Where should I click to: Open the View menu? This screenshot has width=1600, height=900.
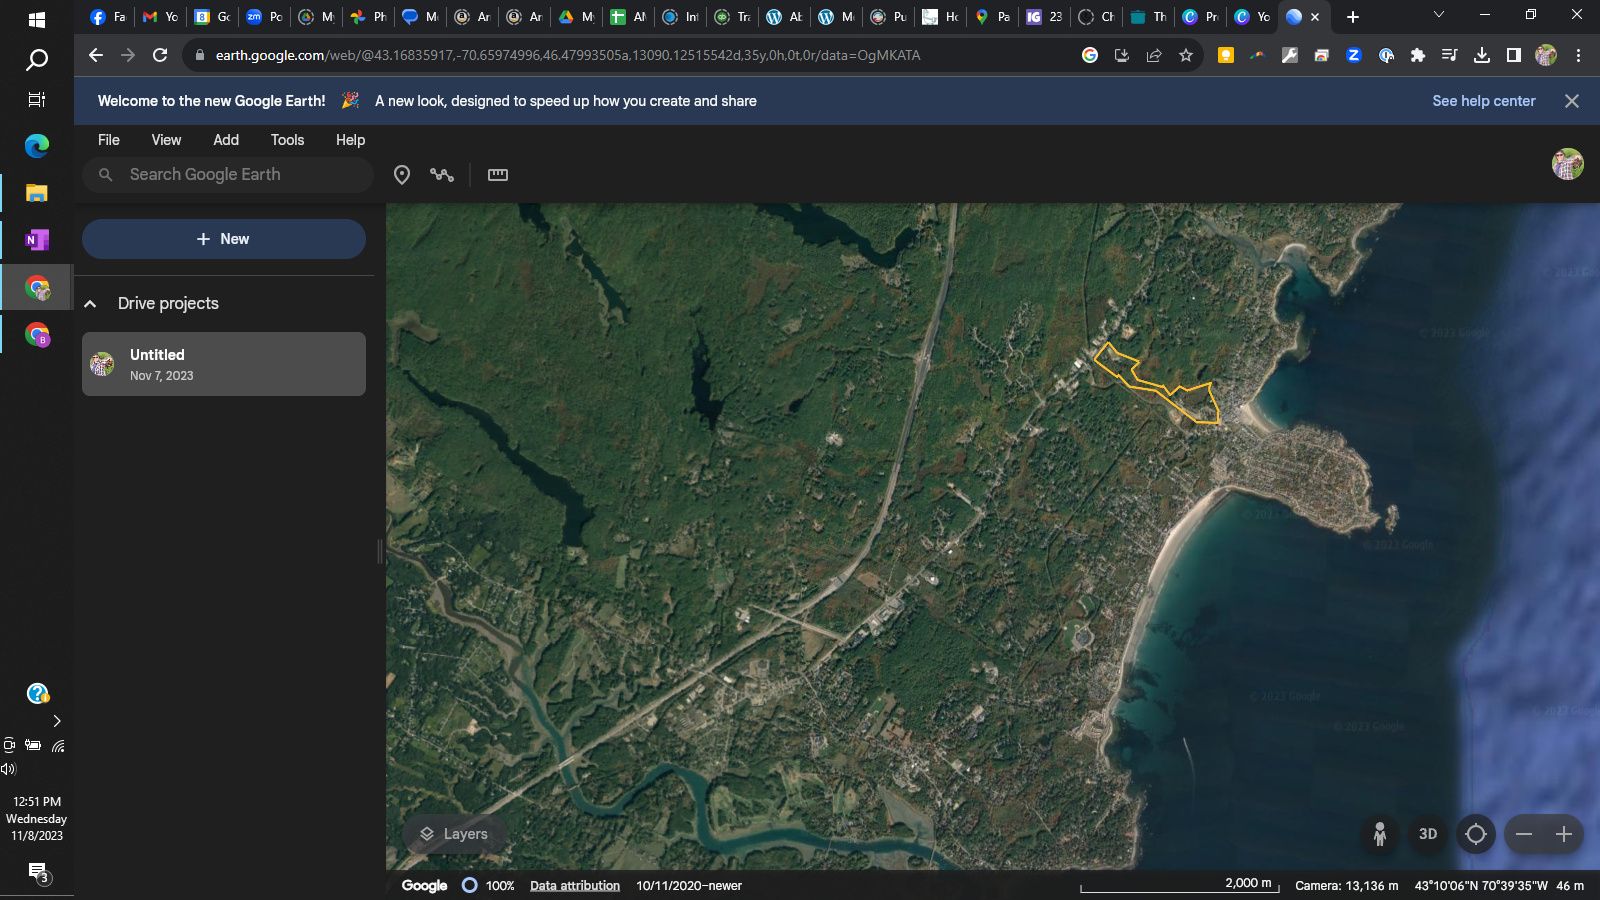tap(166, 140)
